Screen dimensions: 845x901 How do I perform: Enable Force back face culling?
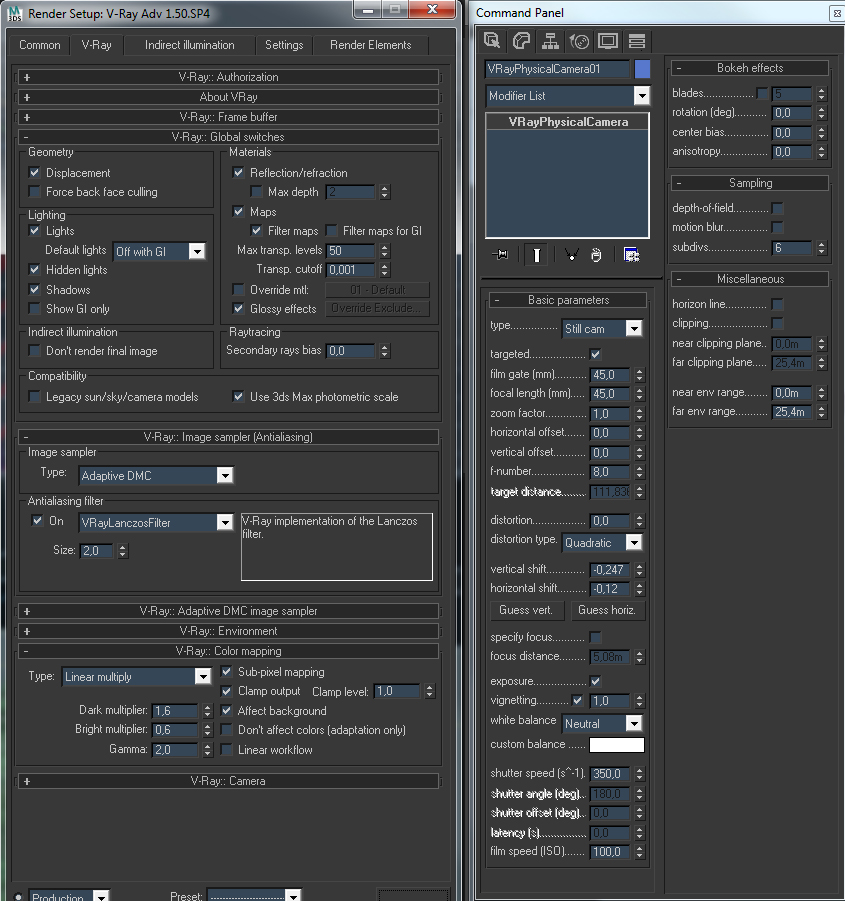(34, 191)
